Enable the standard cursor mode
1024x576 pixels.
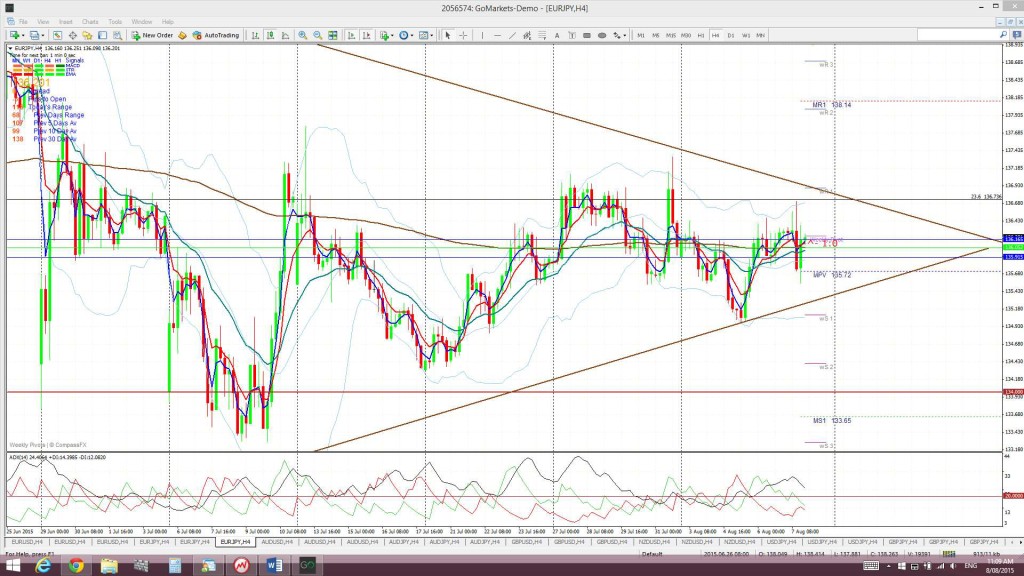tap(447, 35)
